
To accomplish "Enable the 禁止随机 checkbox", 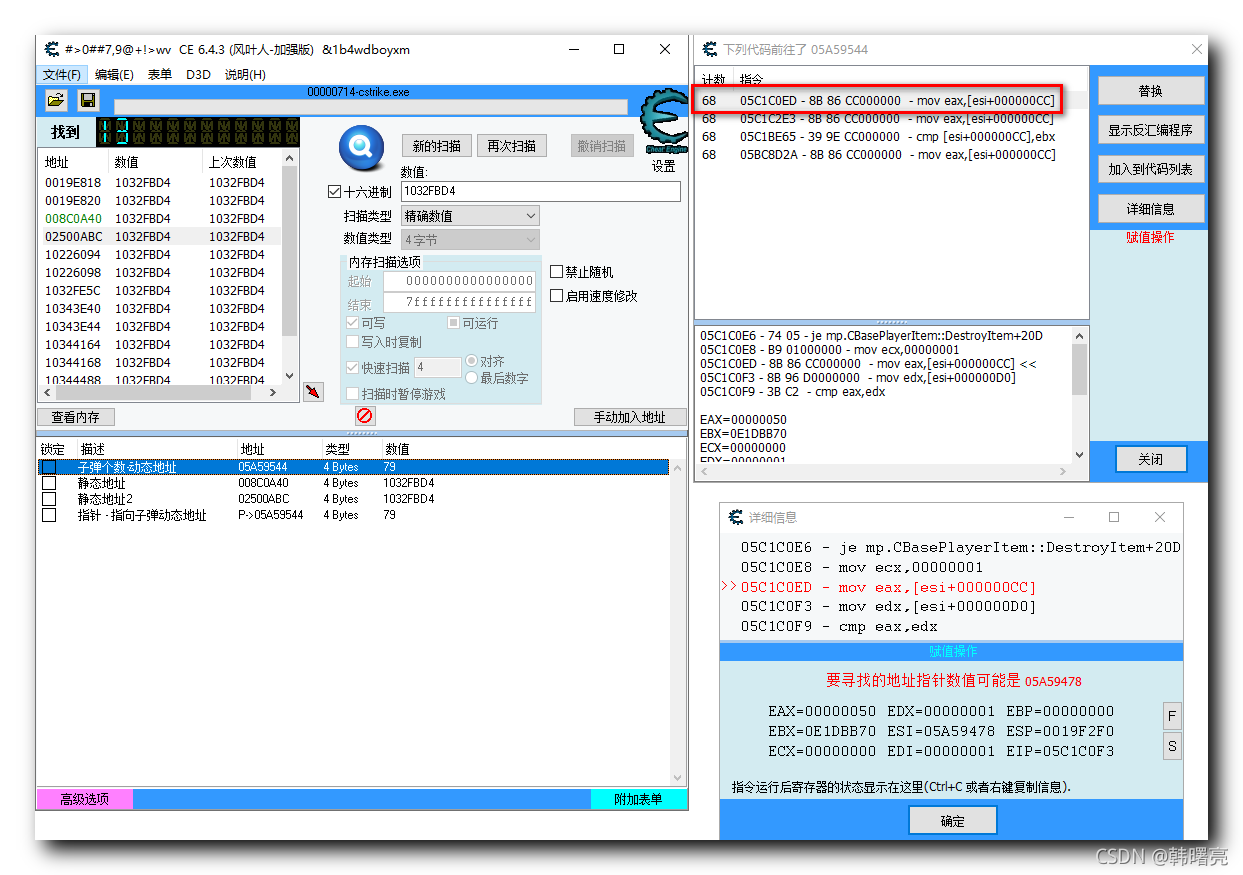I will click(557, 272).
